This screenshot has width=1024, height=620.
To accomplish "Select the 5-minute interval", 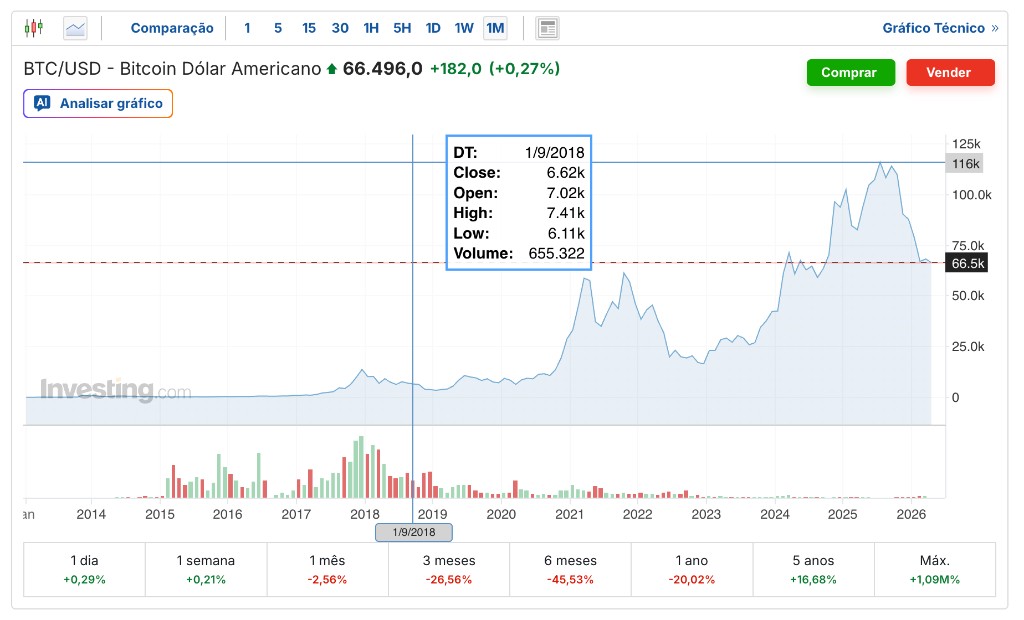I will pyautogui.click(x=278, y=28).
